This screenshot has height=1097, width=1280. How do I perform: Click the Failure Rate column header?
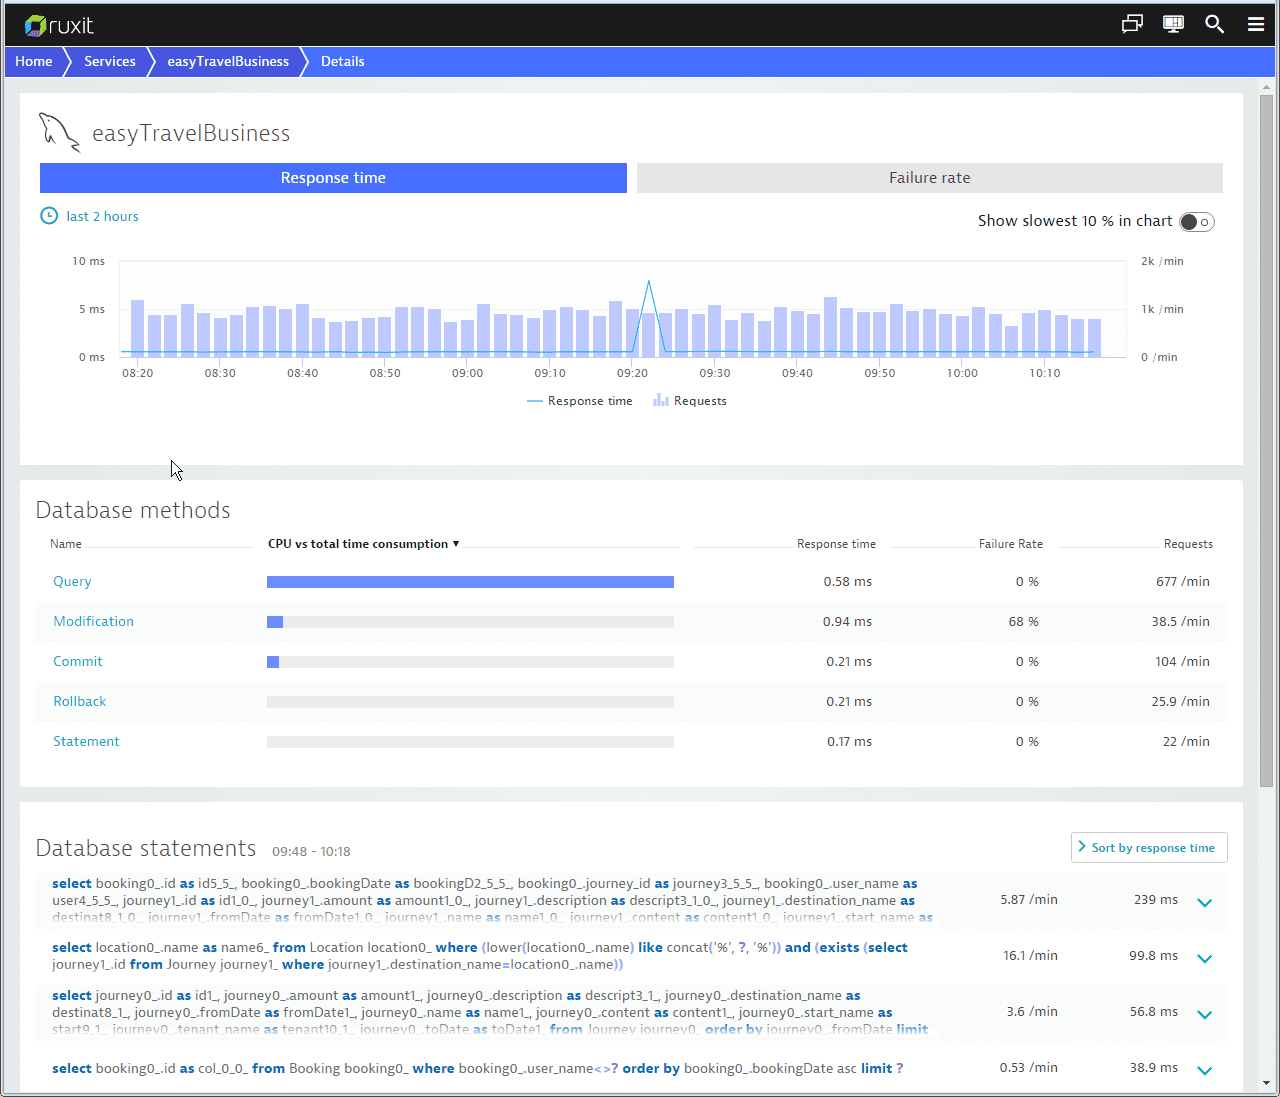point(1011,544)
